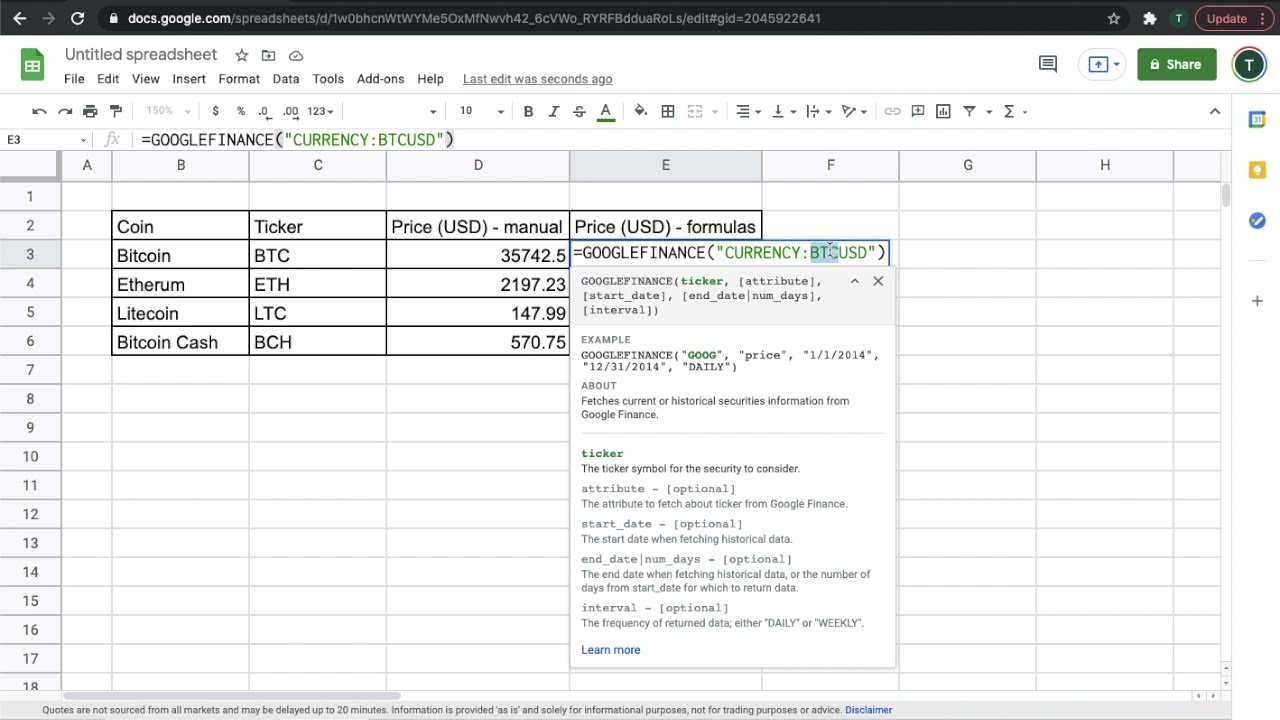The image size is (1280, 720).
Task: Open the zoom level dropdown
Action: point(168,111)
